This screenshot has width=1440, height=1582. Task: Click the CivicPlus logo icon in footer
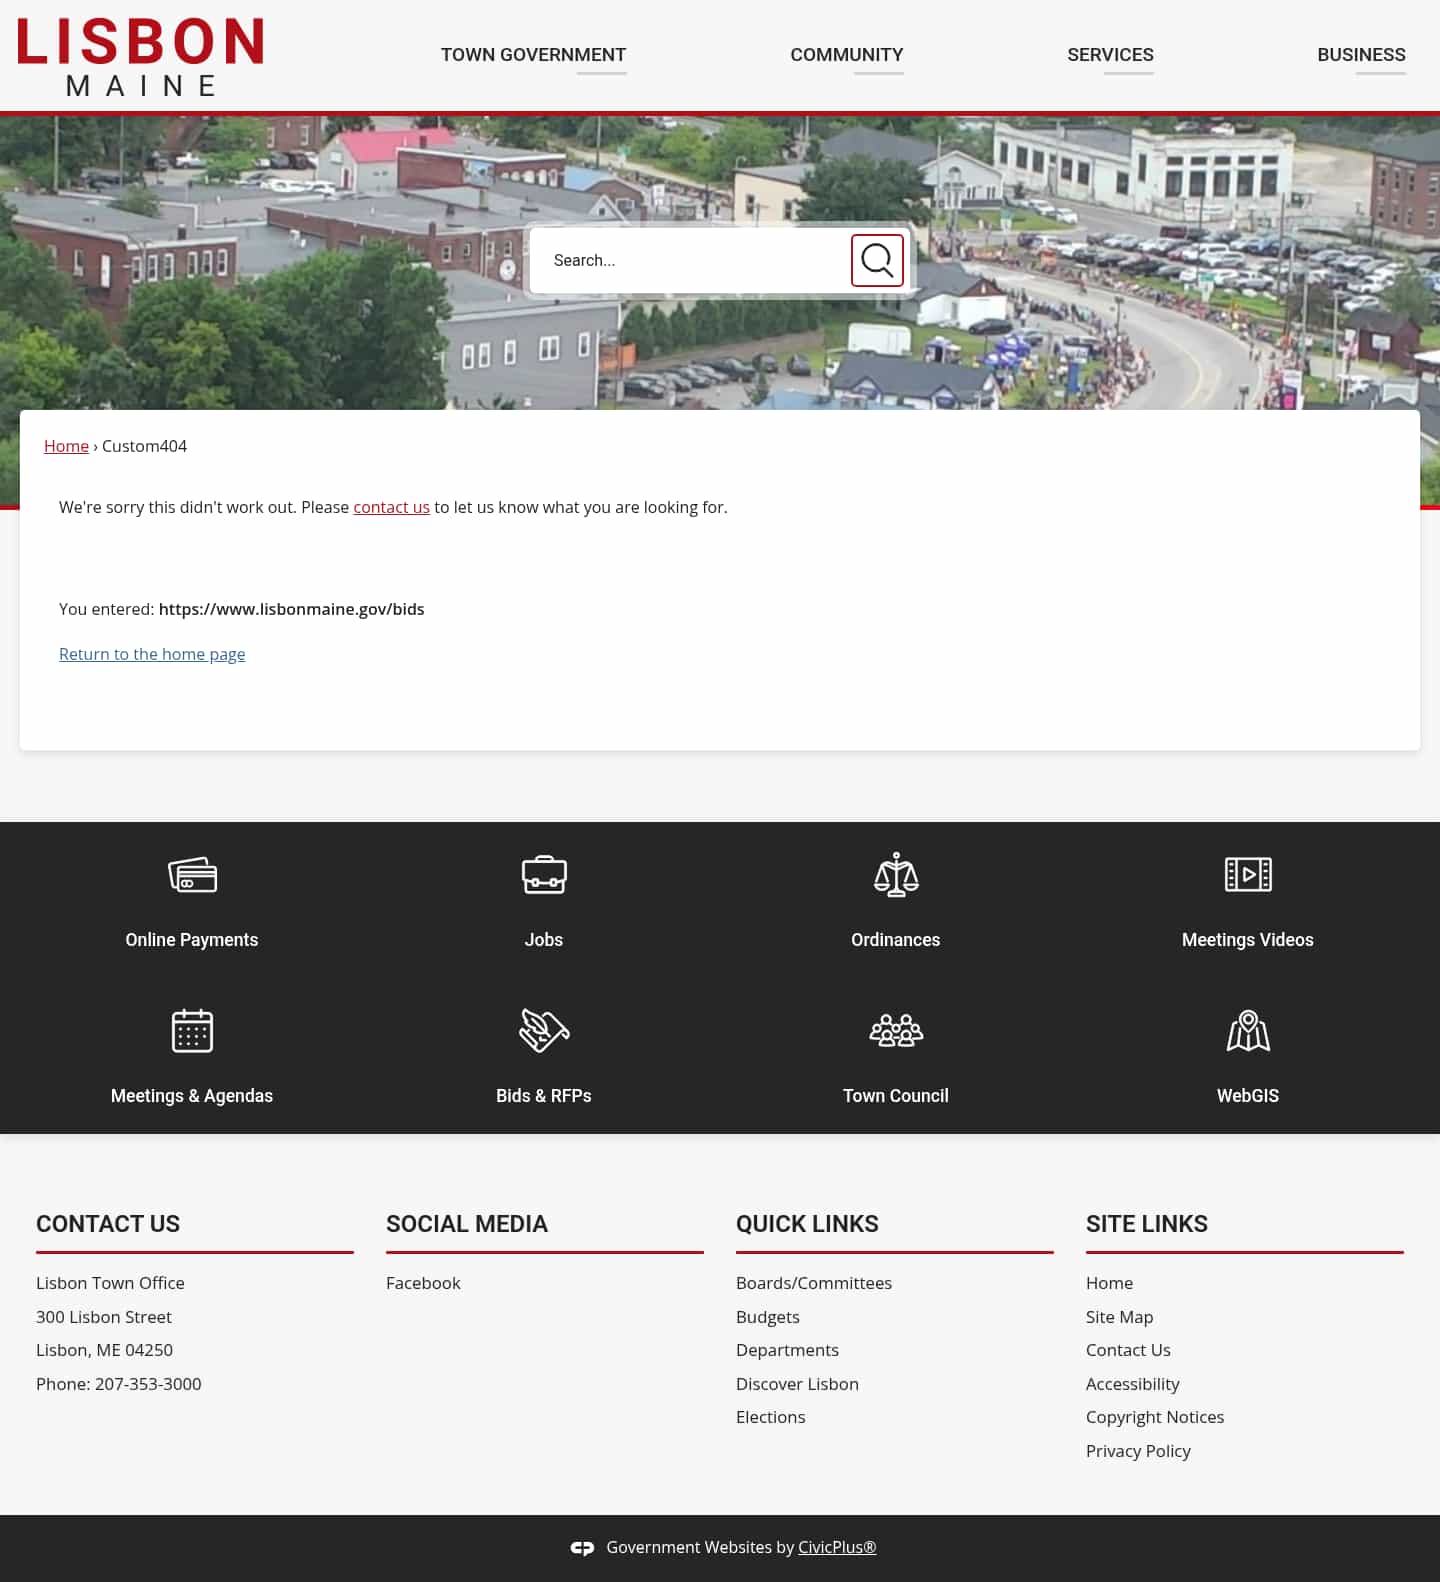click(x=583, y=1548)
